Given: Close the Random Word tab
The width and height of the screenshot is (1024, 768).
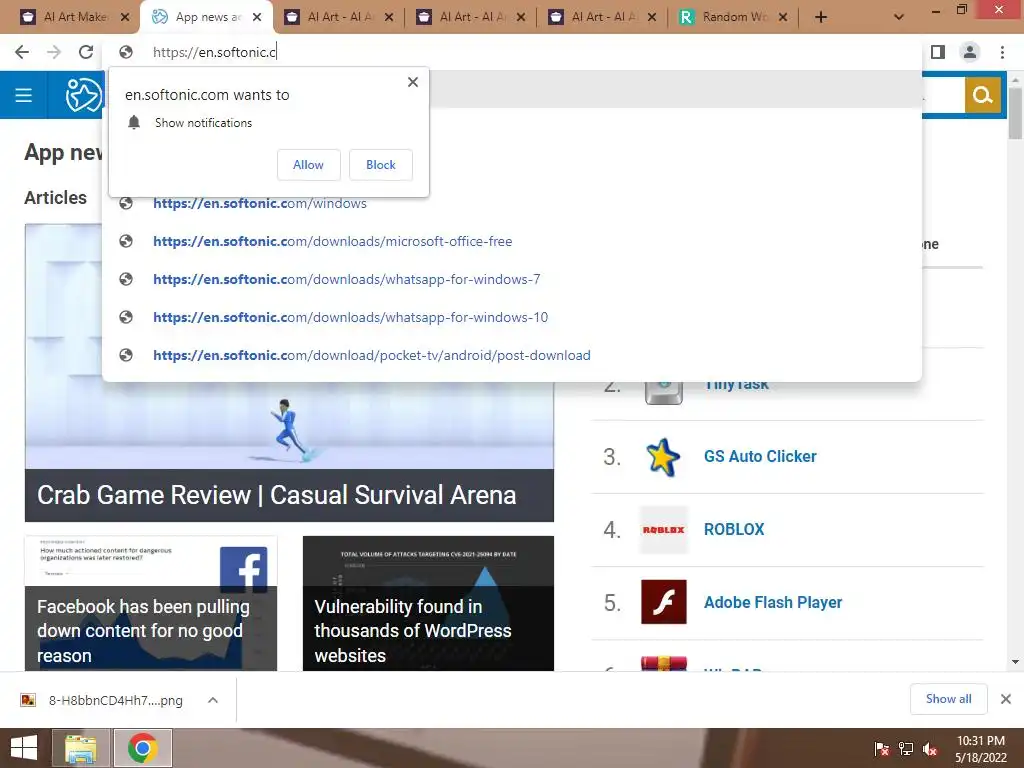Looking at the screenshot, I should coord(783,17).
